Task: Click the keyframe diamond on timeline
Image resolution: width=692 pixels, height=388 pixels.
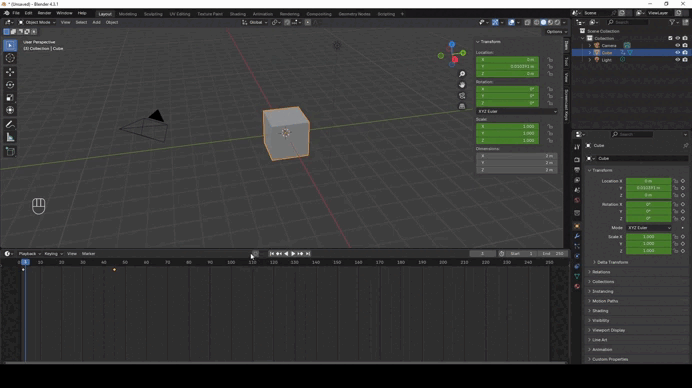Action: coord(114,269)
